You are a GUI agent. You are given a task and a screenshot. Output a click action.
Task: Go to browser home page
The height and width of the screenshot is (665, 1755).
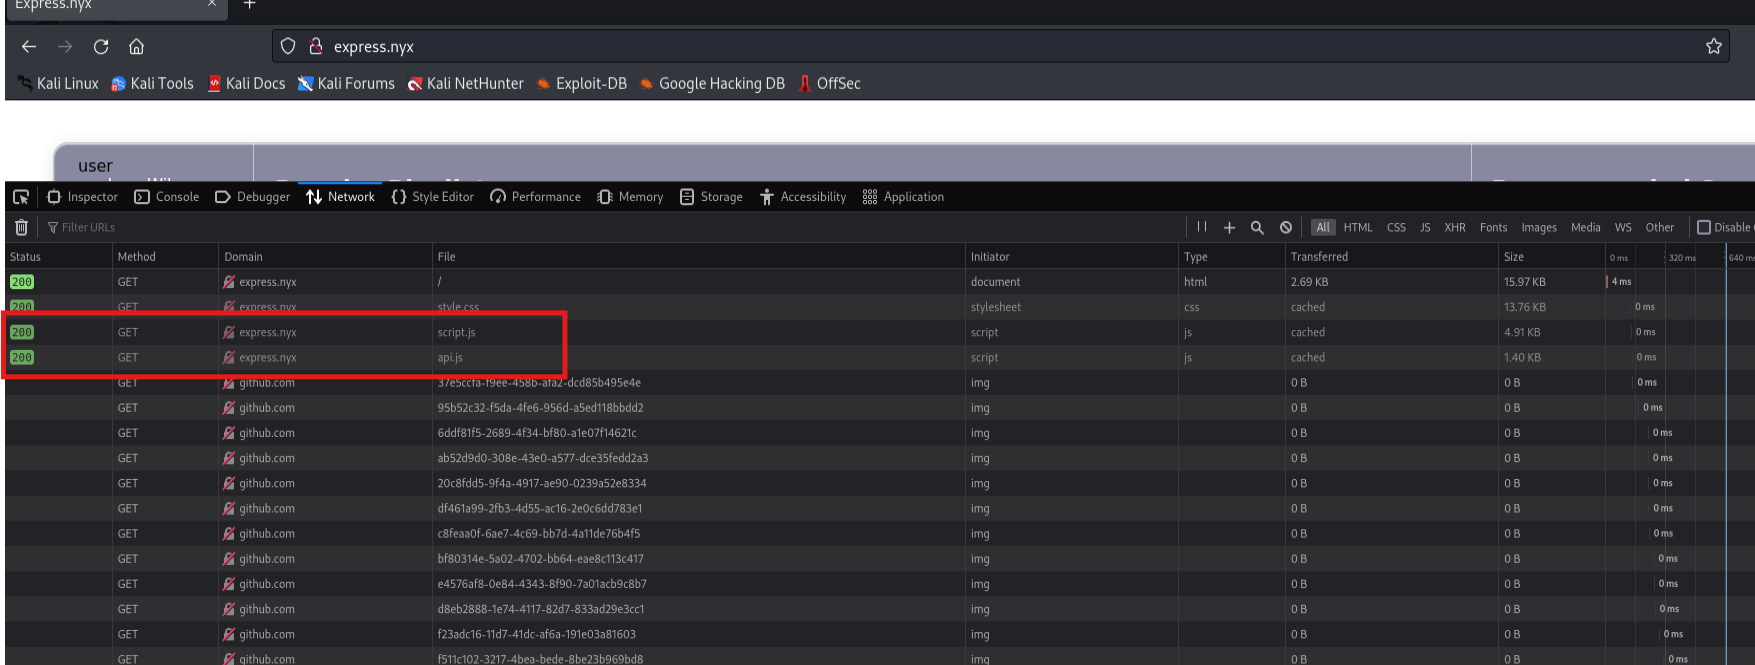click(137, 47)
